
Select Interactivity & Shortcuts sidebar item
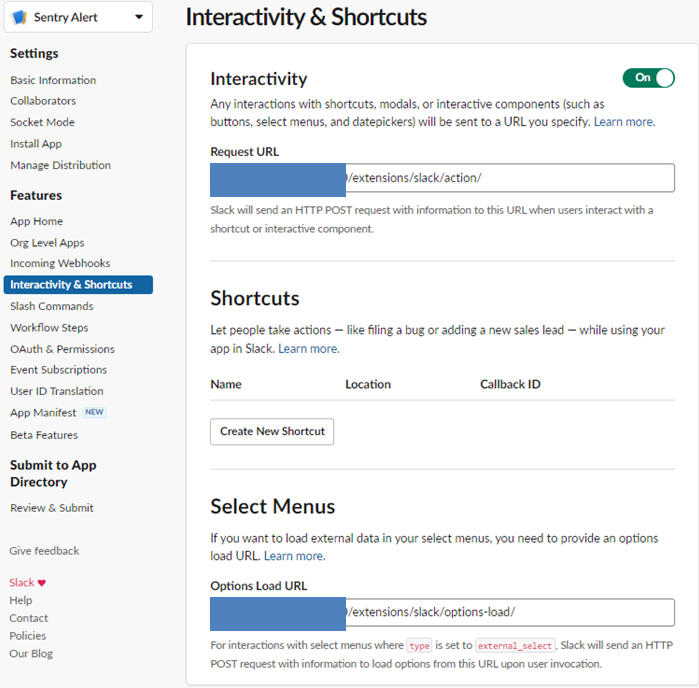[78, 285]
